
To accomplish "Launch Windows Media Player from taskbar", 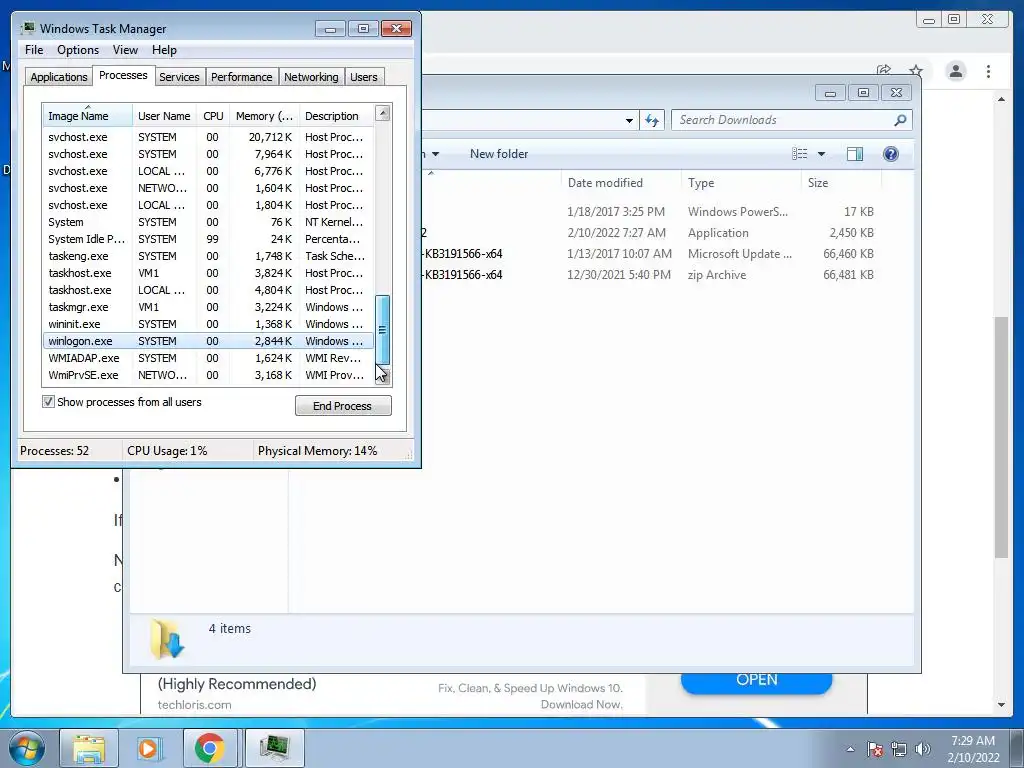I will (148, 748).
